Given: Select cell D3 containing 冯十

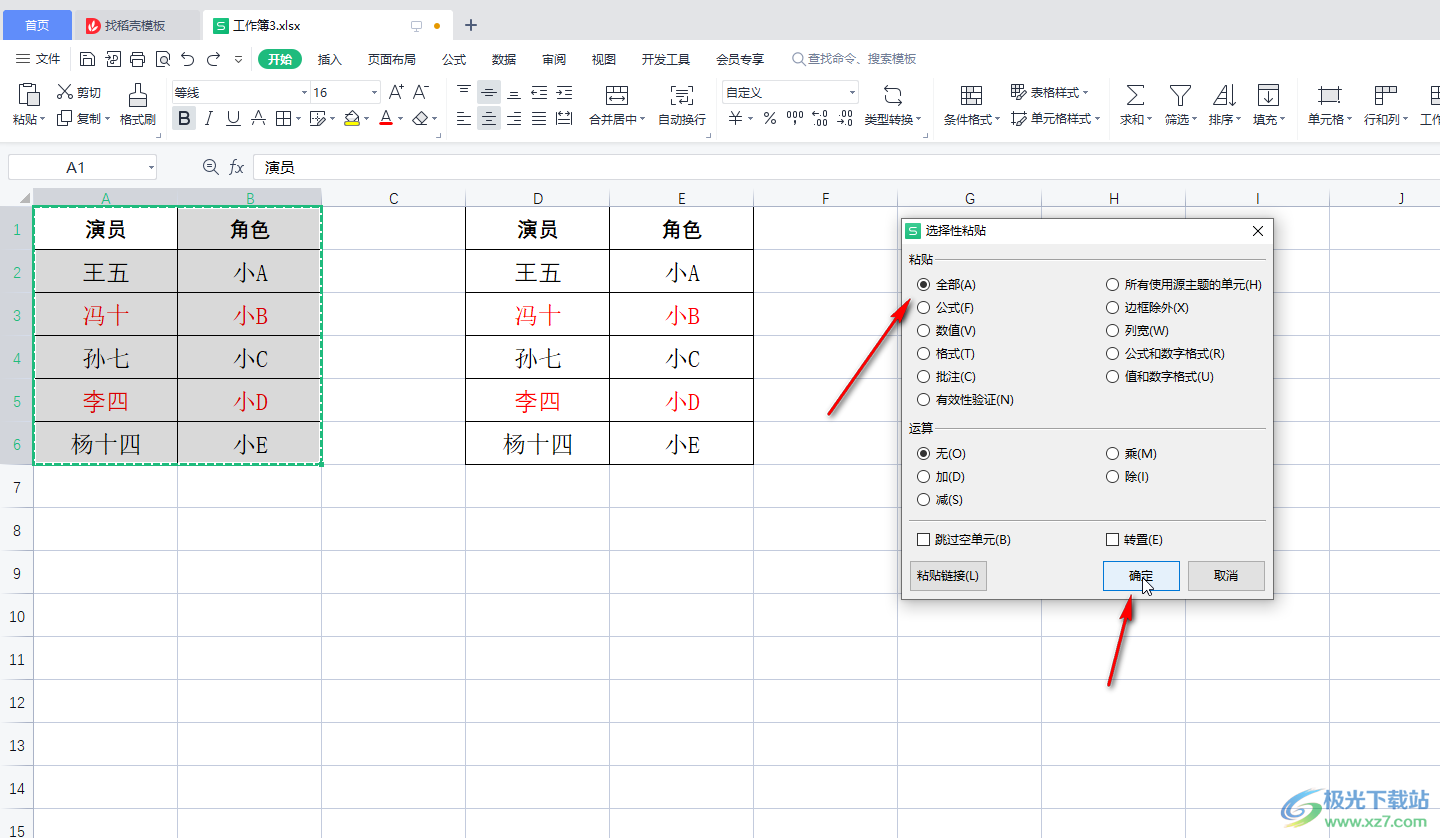Looking at the screenshot, I should click(x=537, y=315).
